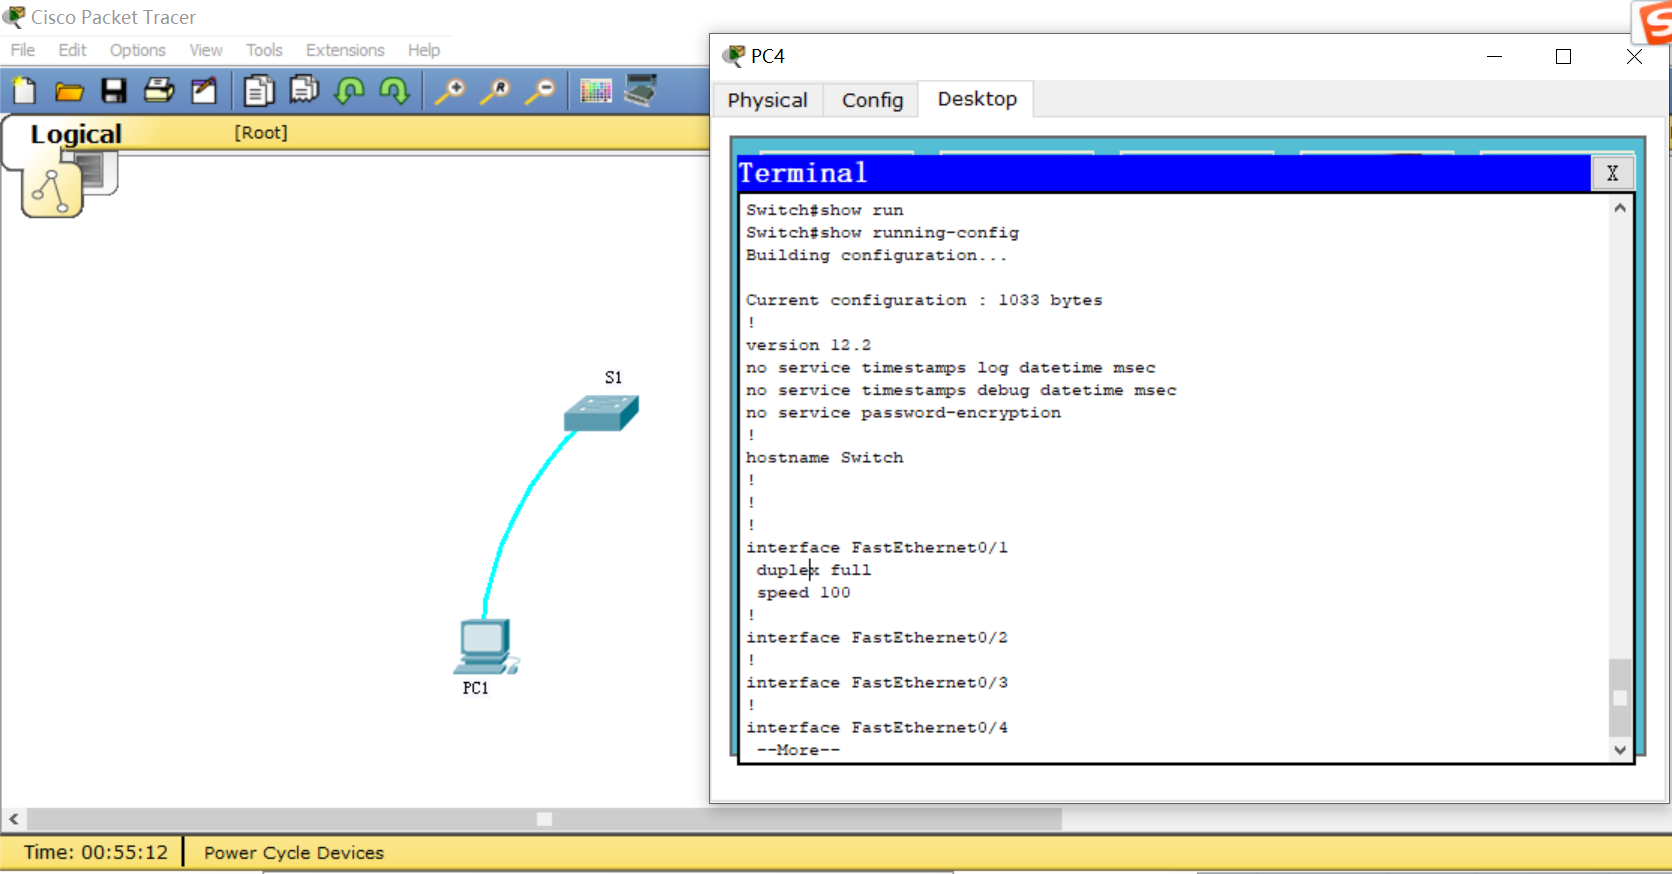Select the S1 switch device
The width and height of the screenshot is (1672, 874).
pos(601,412)
